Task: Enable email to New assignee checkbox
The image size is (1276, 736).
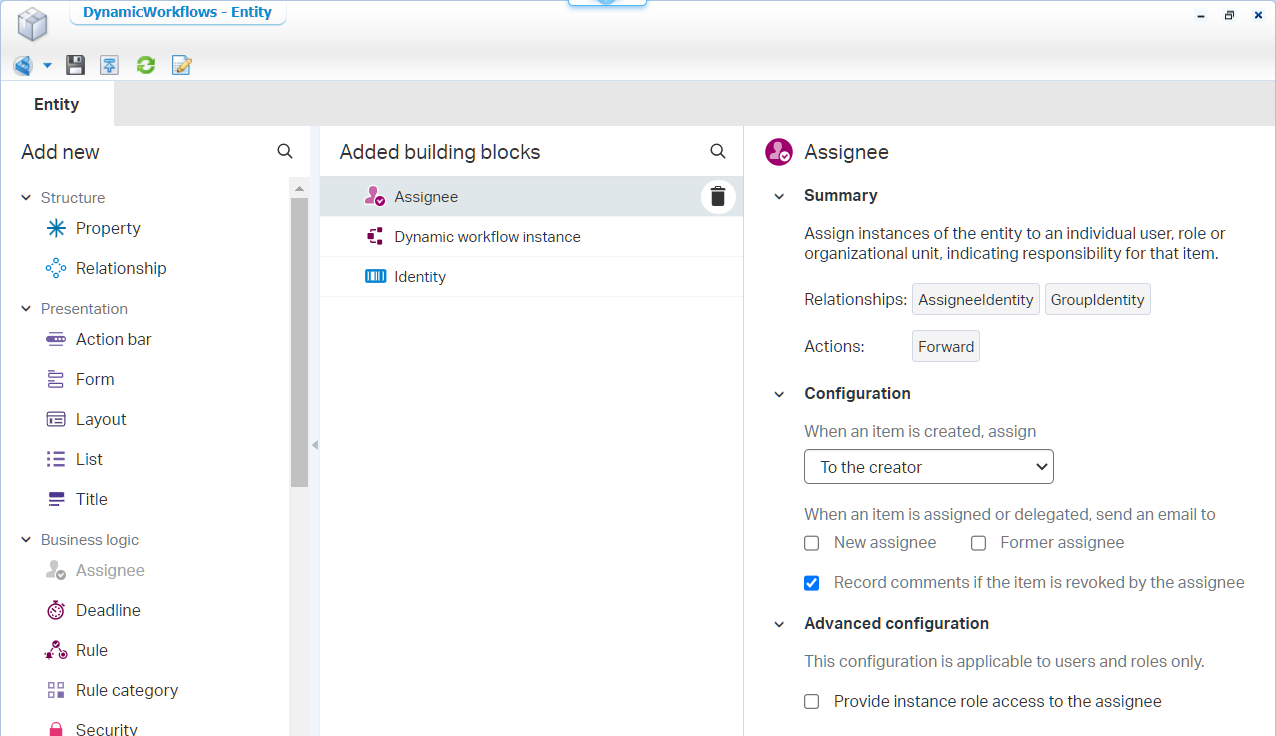Action: coord(812,543)
